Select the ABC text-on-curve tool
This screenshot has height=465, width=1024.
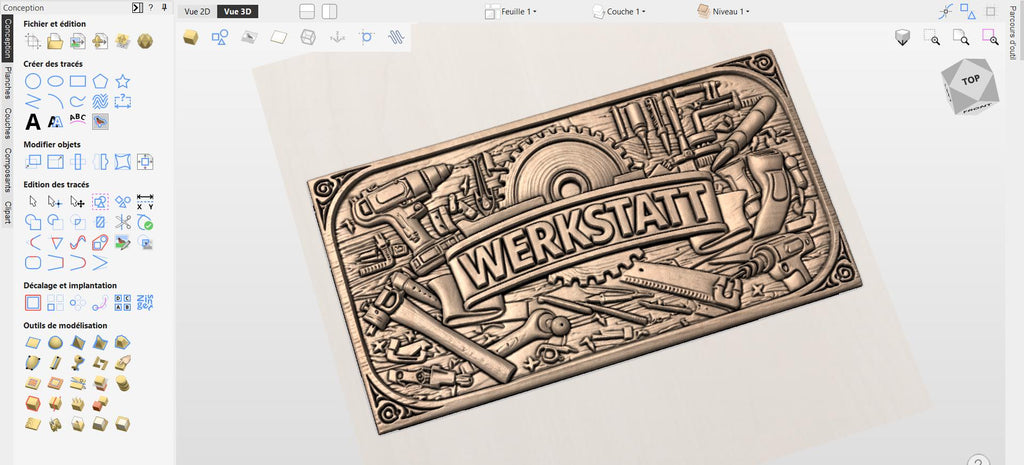[78, 121]
